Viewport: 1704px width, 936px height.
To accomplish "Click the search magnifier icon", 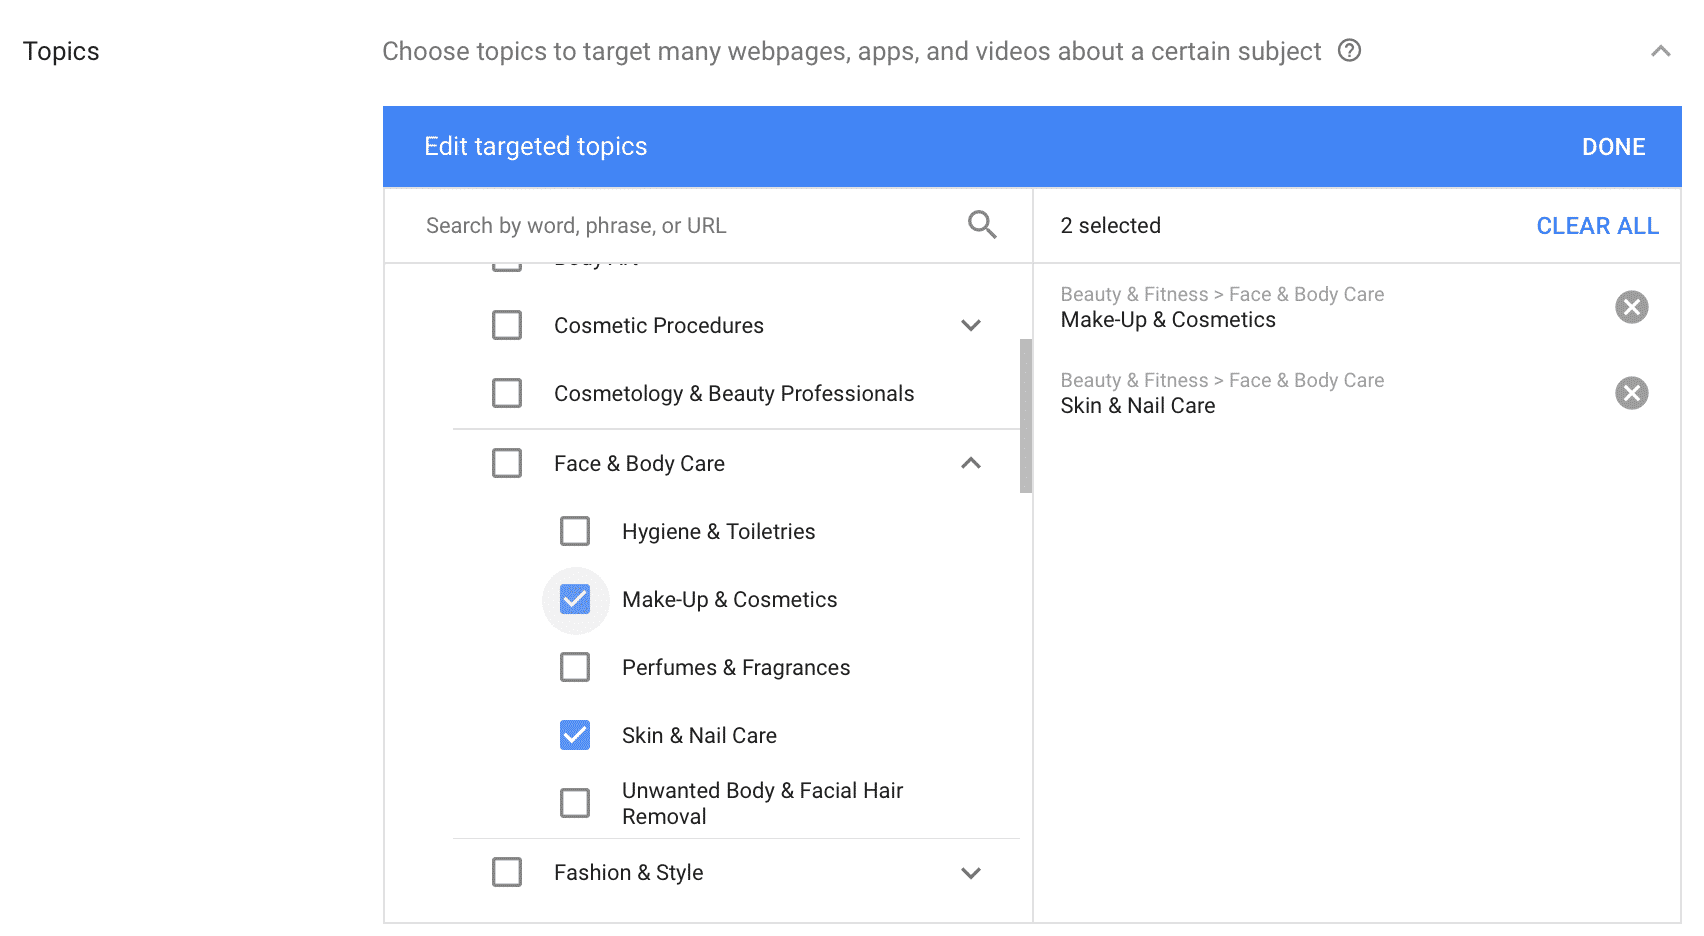I will click(982, 225).
